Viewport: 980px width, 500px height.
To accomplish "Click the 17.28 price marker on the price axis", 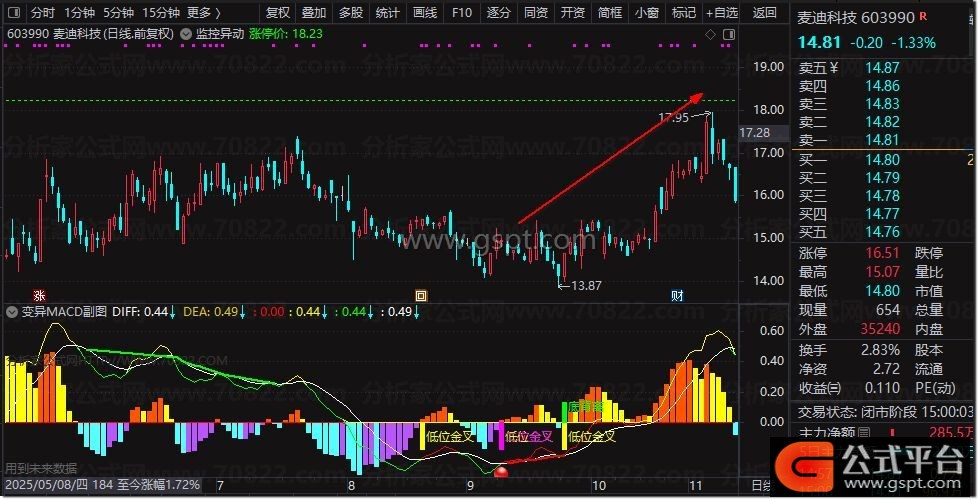I will click(x=753, y=132).
